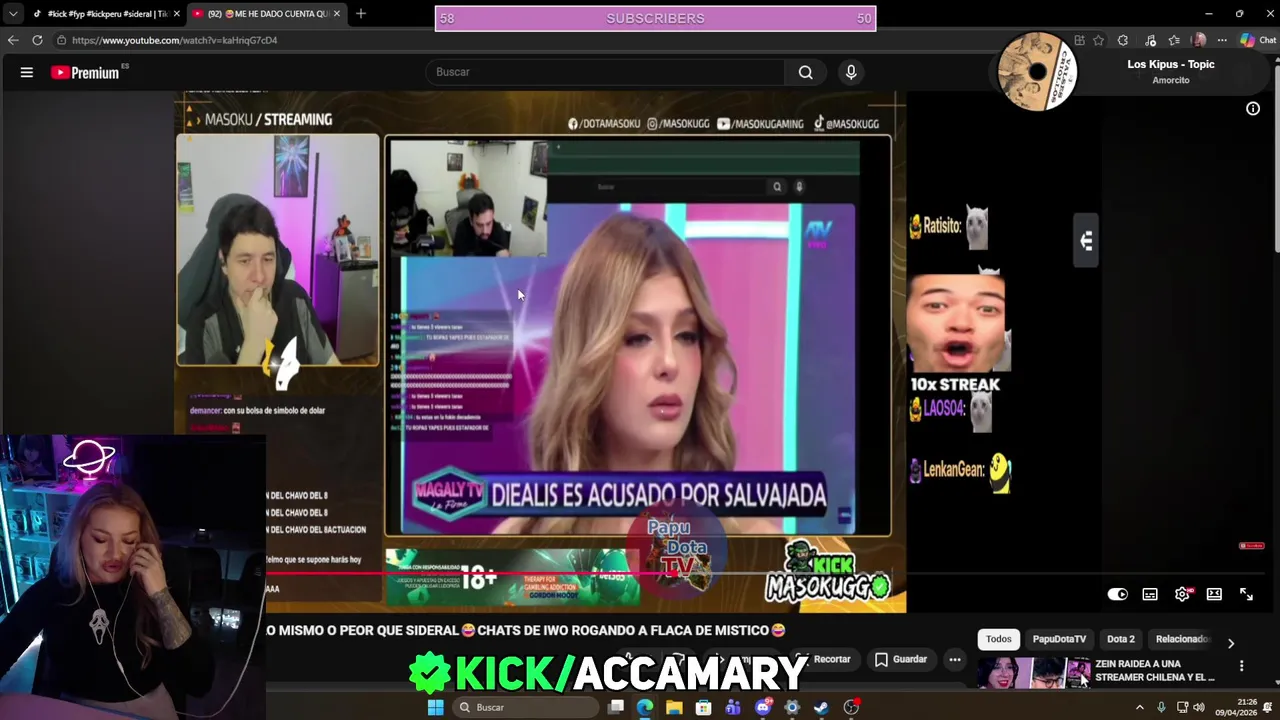Open Microsoft Store from the taskbar
Screen dimensions: 1280x720
coord(704,707)
